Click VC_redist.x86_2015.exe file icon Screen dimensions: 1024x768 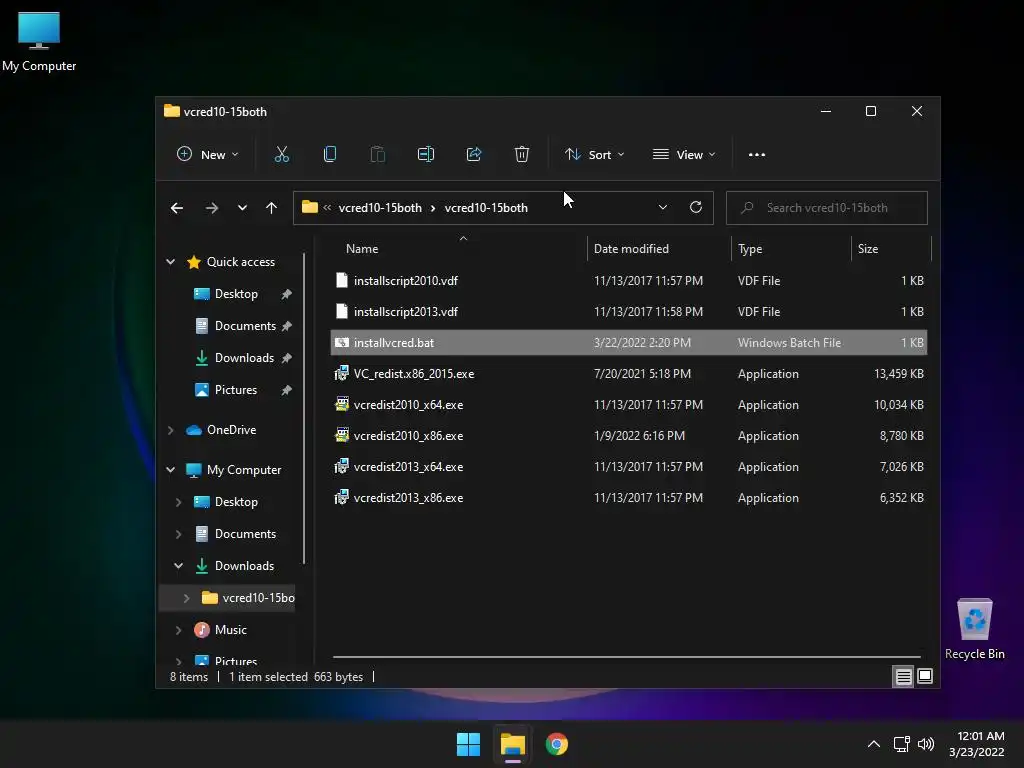(x=341, y=374)
